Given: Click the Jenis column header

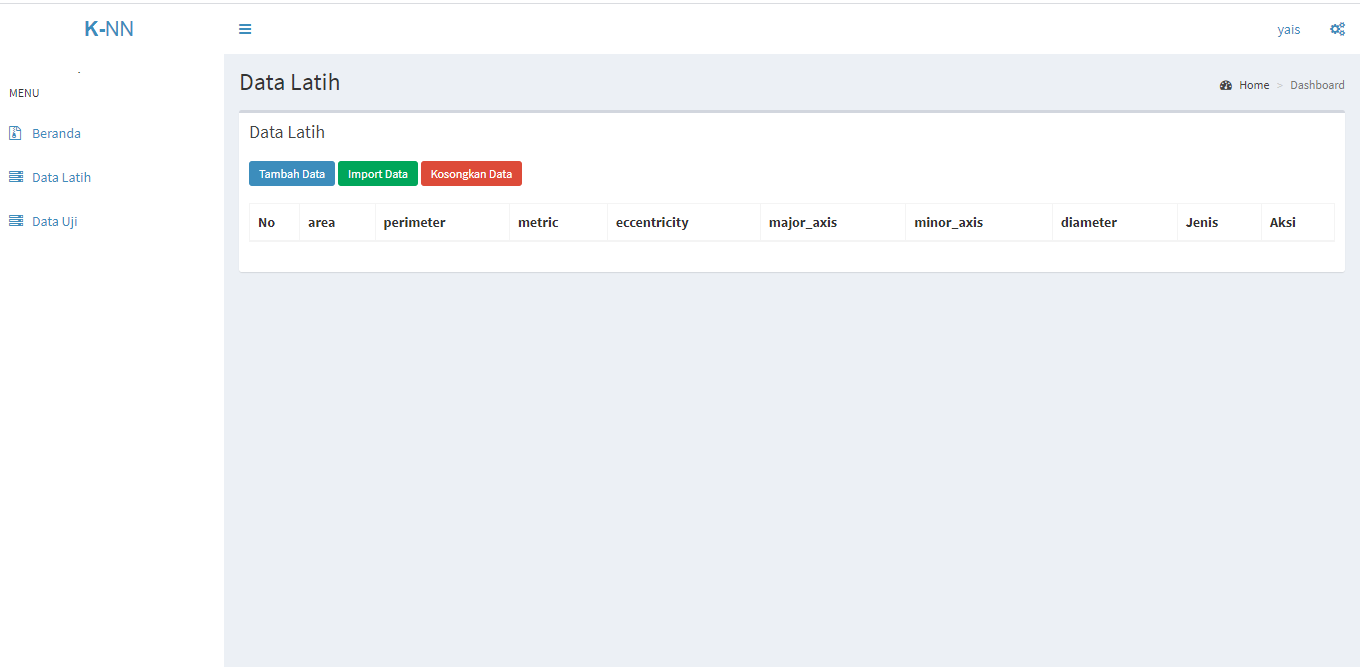Looking at the screenshot, I should (1202, 222).
